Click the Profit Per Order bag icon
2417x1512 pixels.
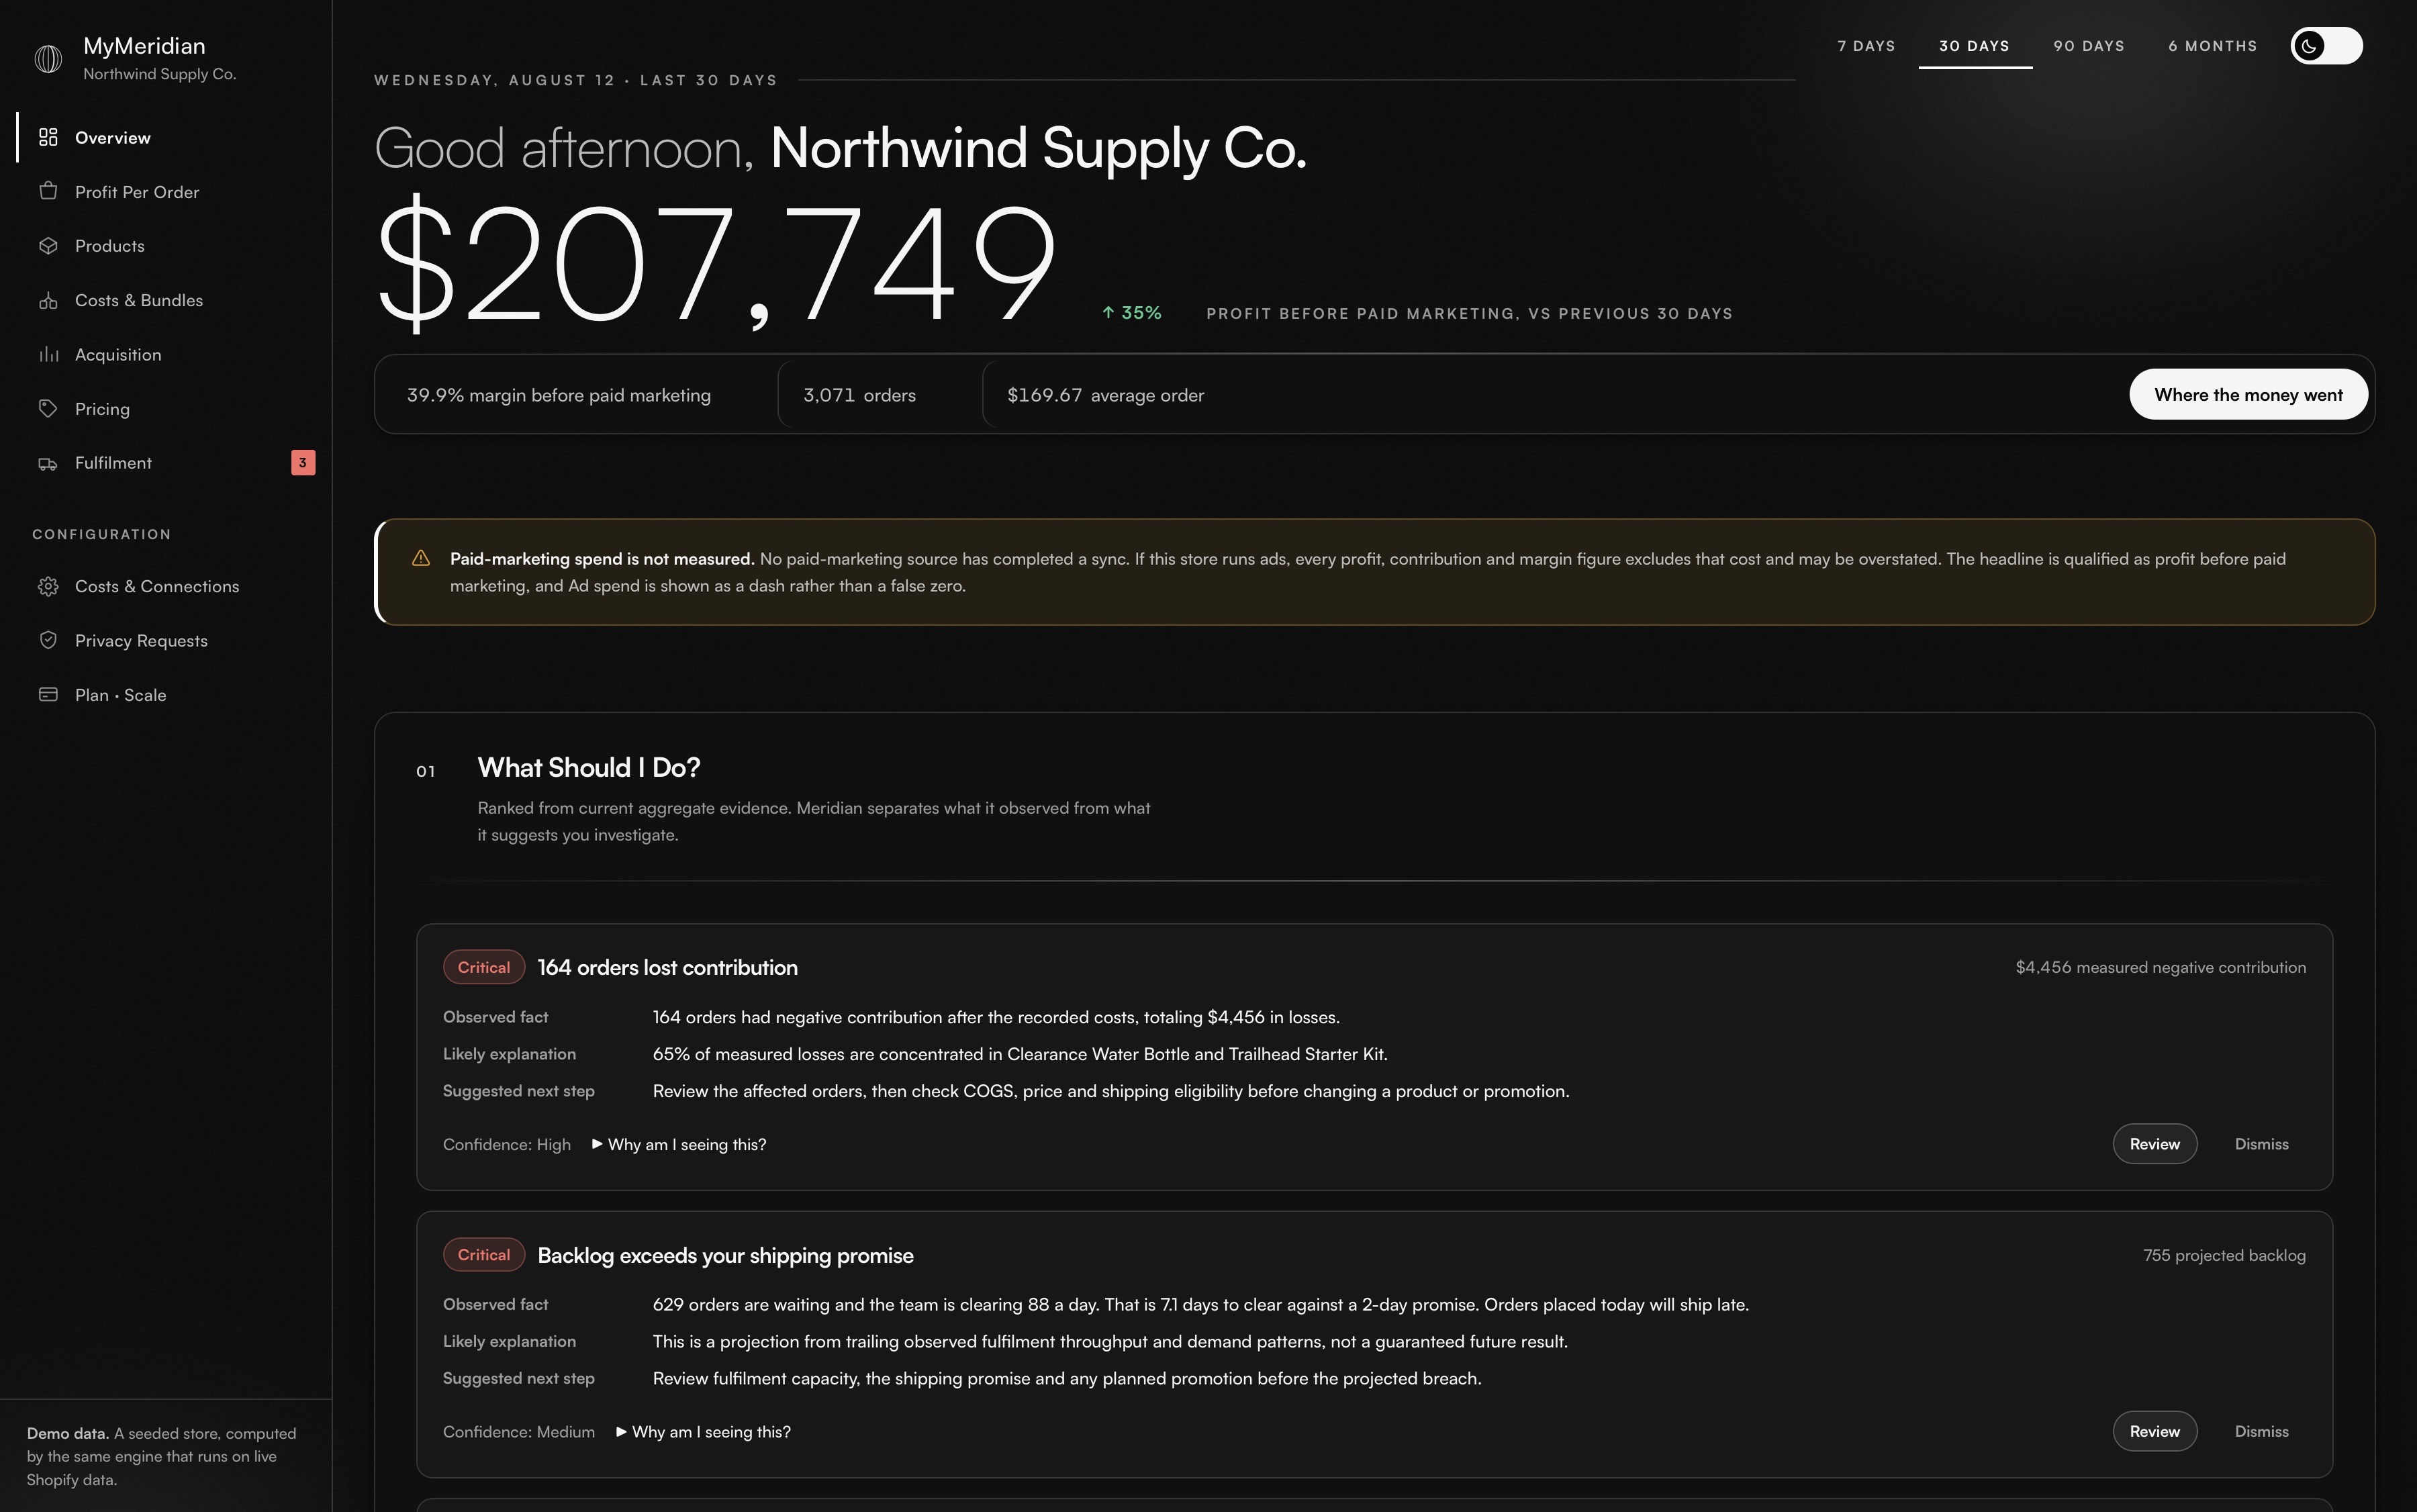point(48,191)
